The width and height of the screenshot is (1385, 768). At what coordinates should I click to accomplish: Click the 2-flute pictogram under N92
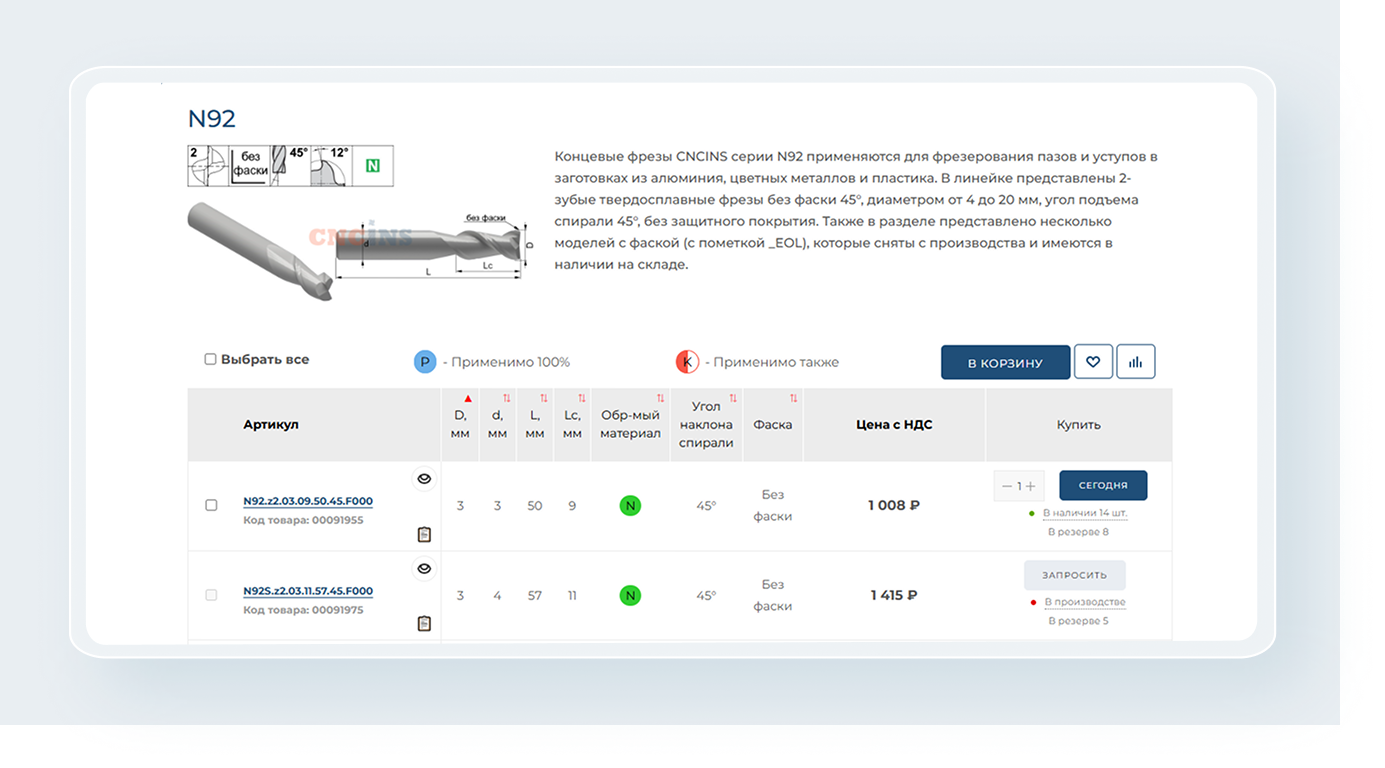(209, 166)
